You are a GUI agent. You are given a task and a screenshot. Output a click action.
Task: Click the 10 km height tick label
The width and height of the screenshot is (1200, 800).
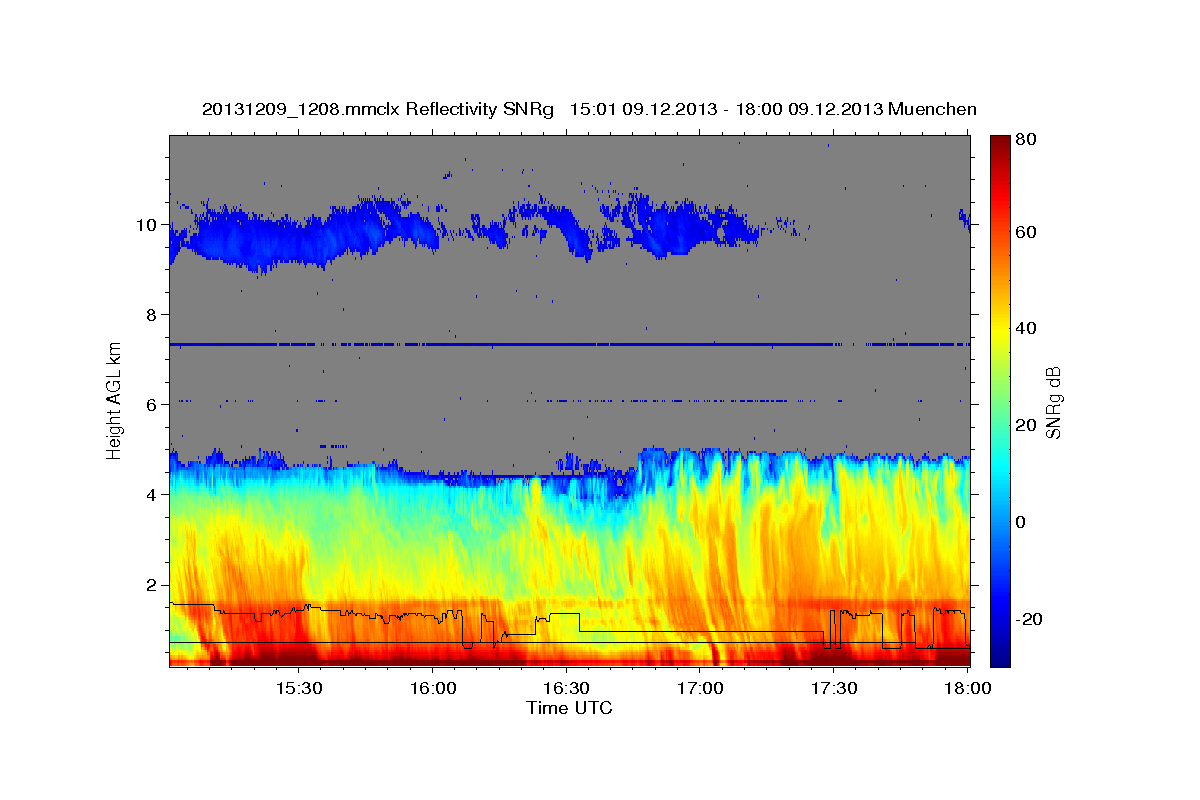pyautogui.click(x=145, y=225)
